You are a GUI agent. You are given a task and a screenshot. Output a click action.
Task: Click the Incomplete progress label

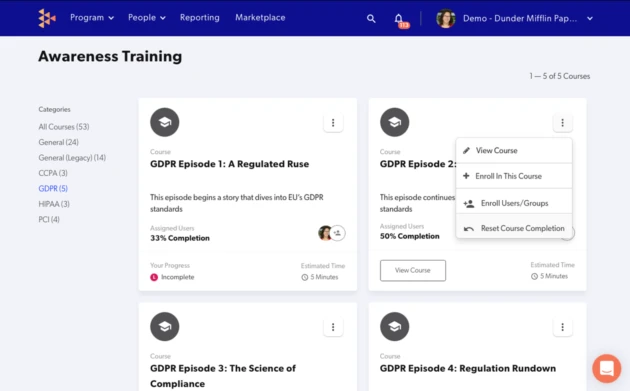coord(178,277)
